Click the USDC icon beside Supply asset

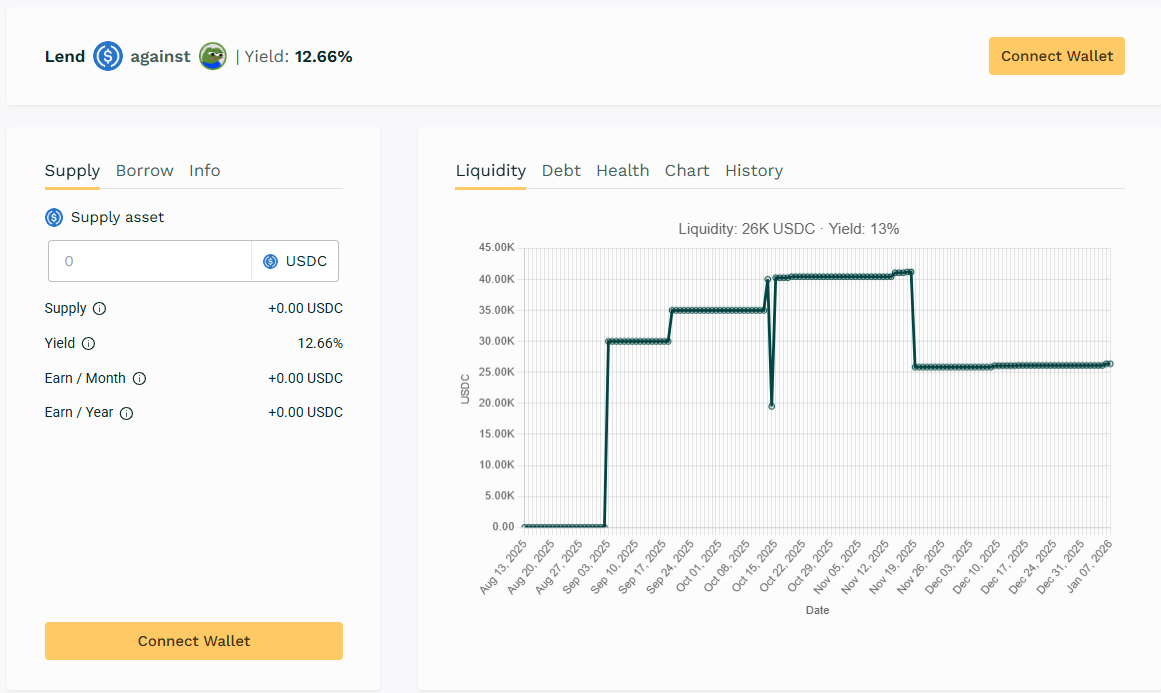point(54,217)
